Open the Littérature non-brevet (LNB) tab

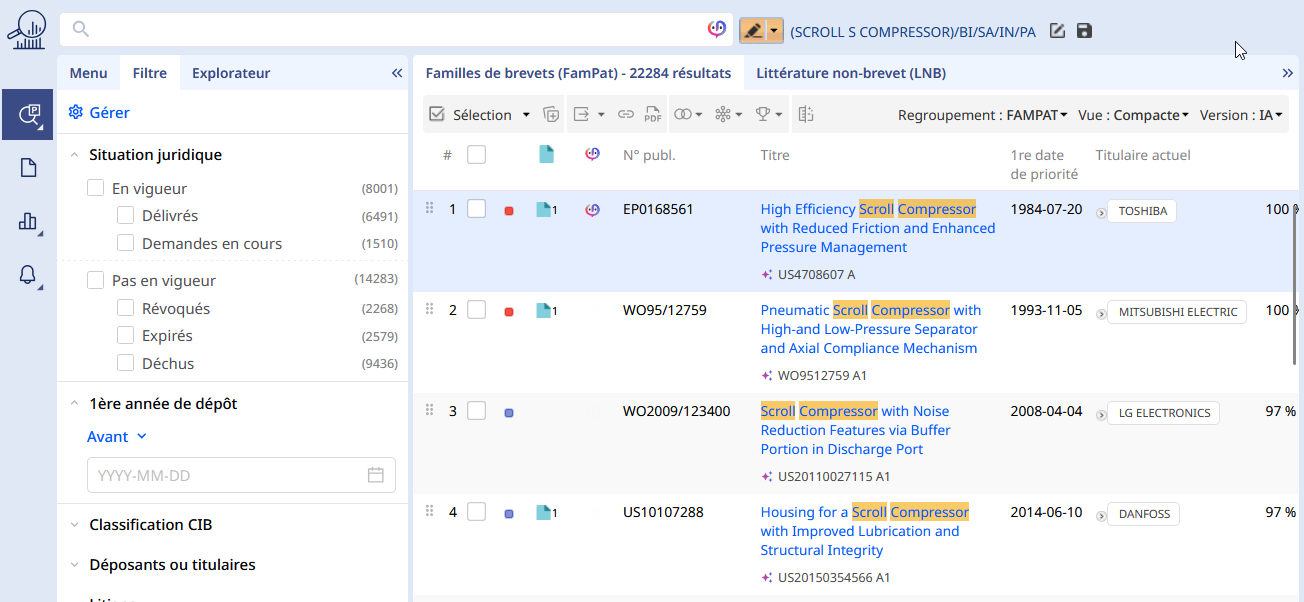851,73
